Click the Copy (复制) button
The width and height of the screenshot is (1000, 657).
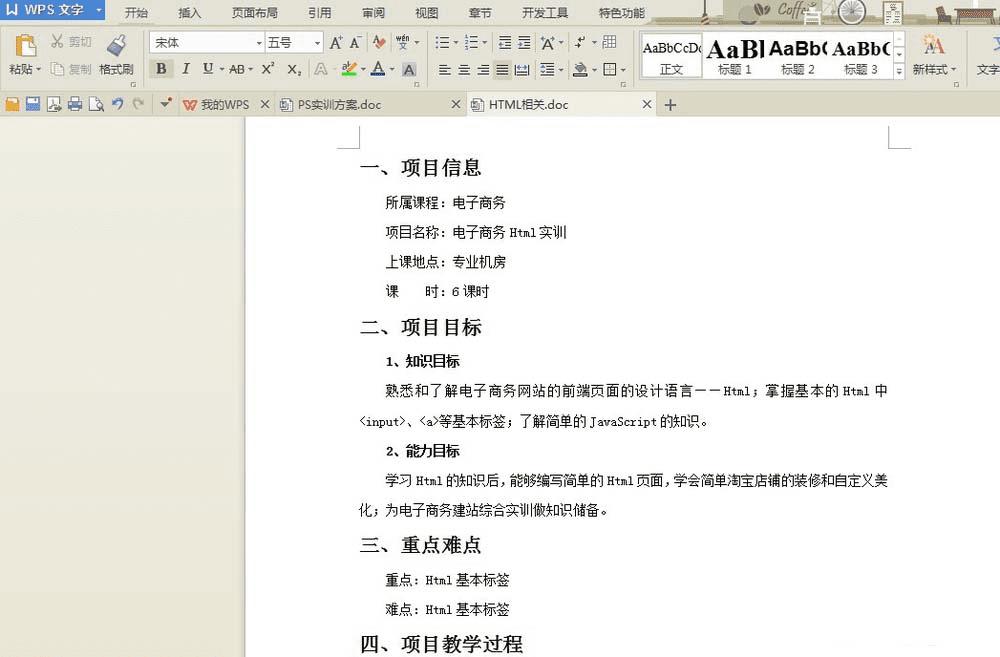(71, 69)
